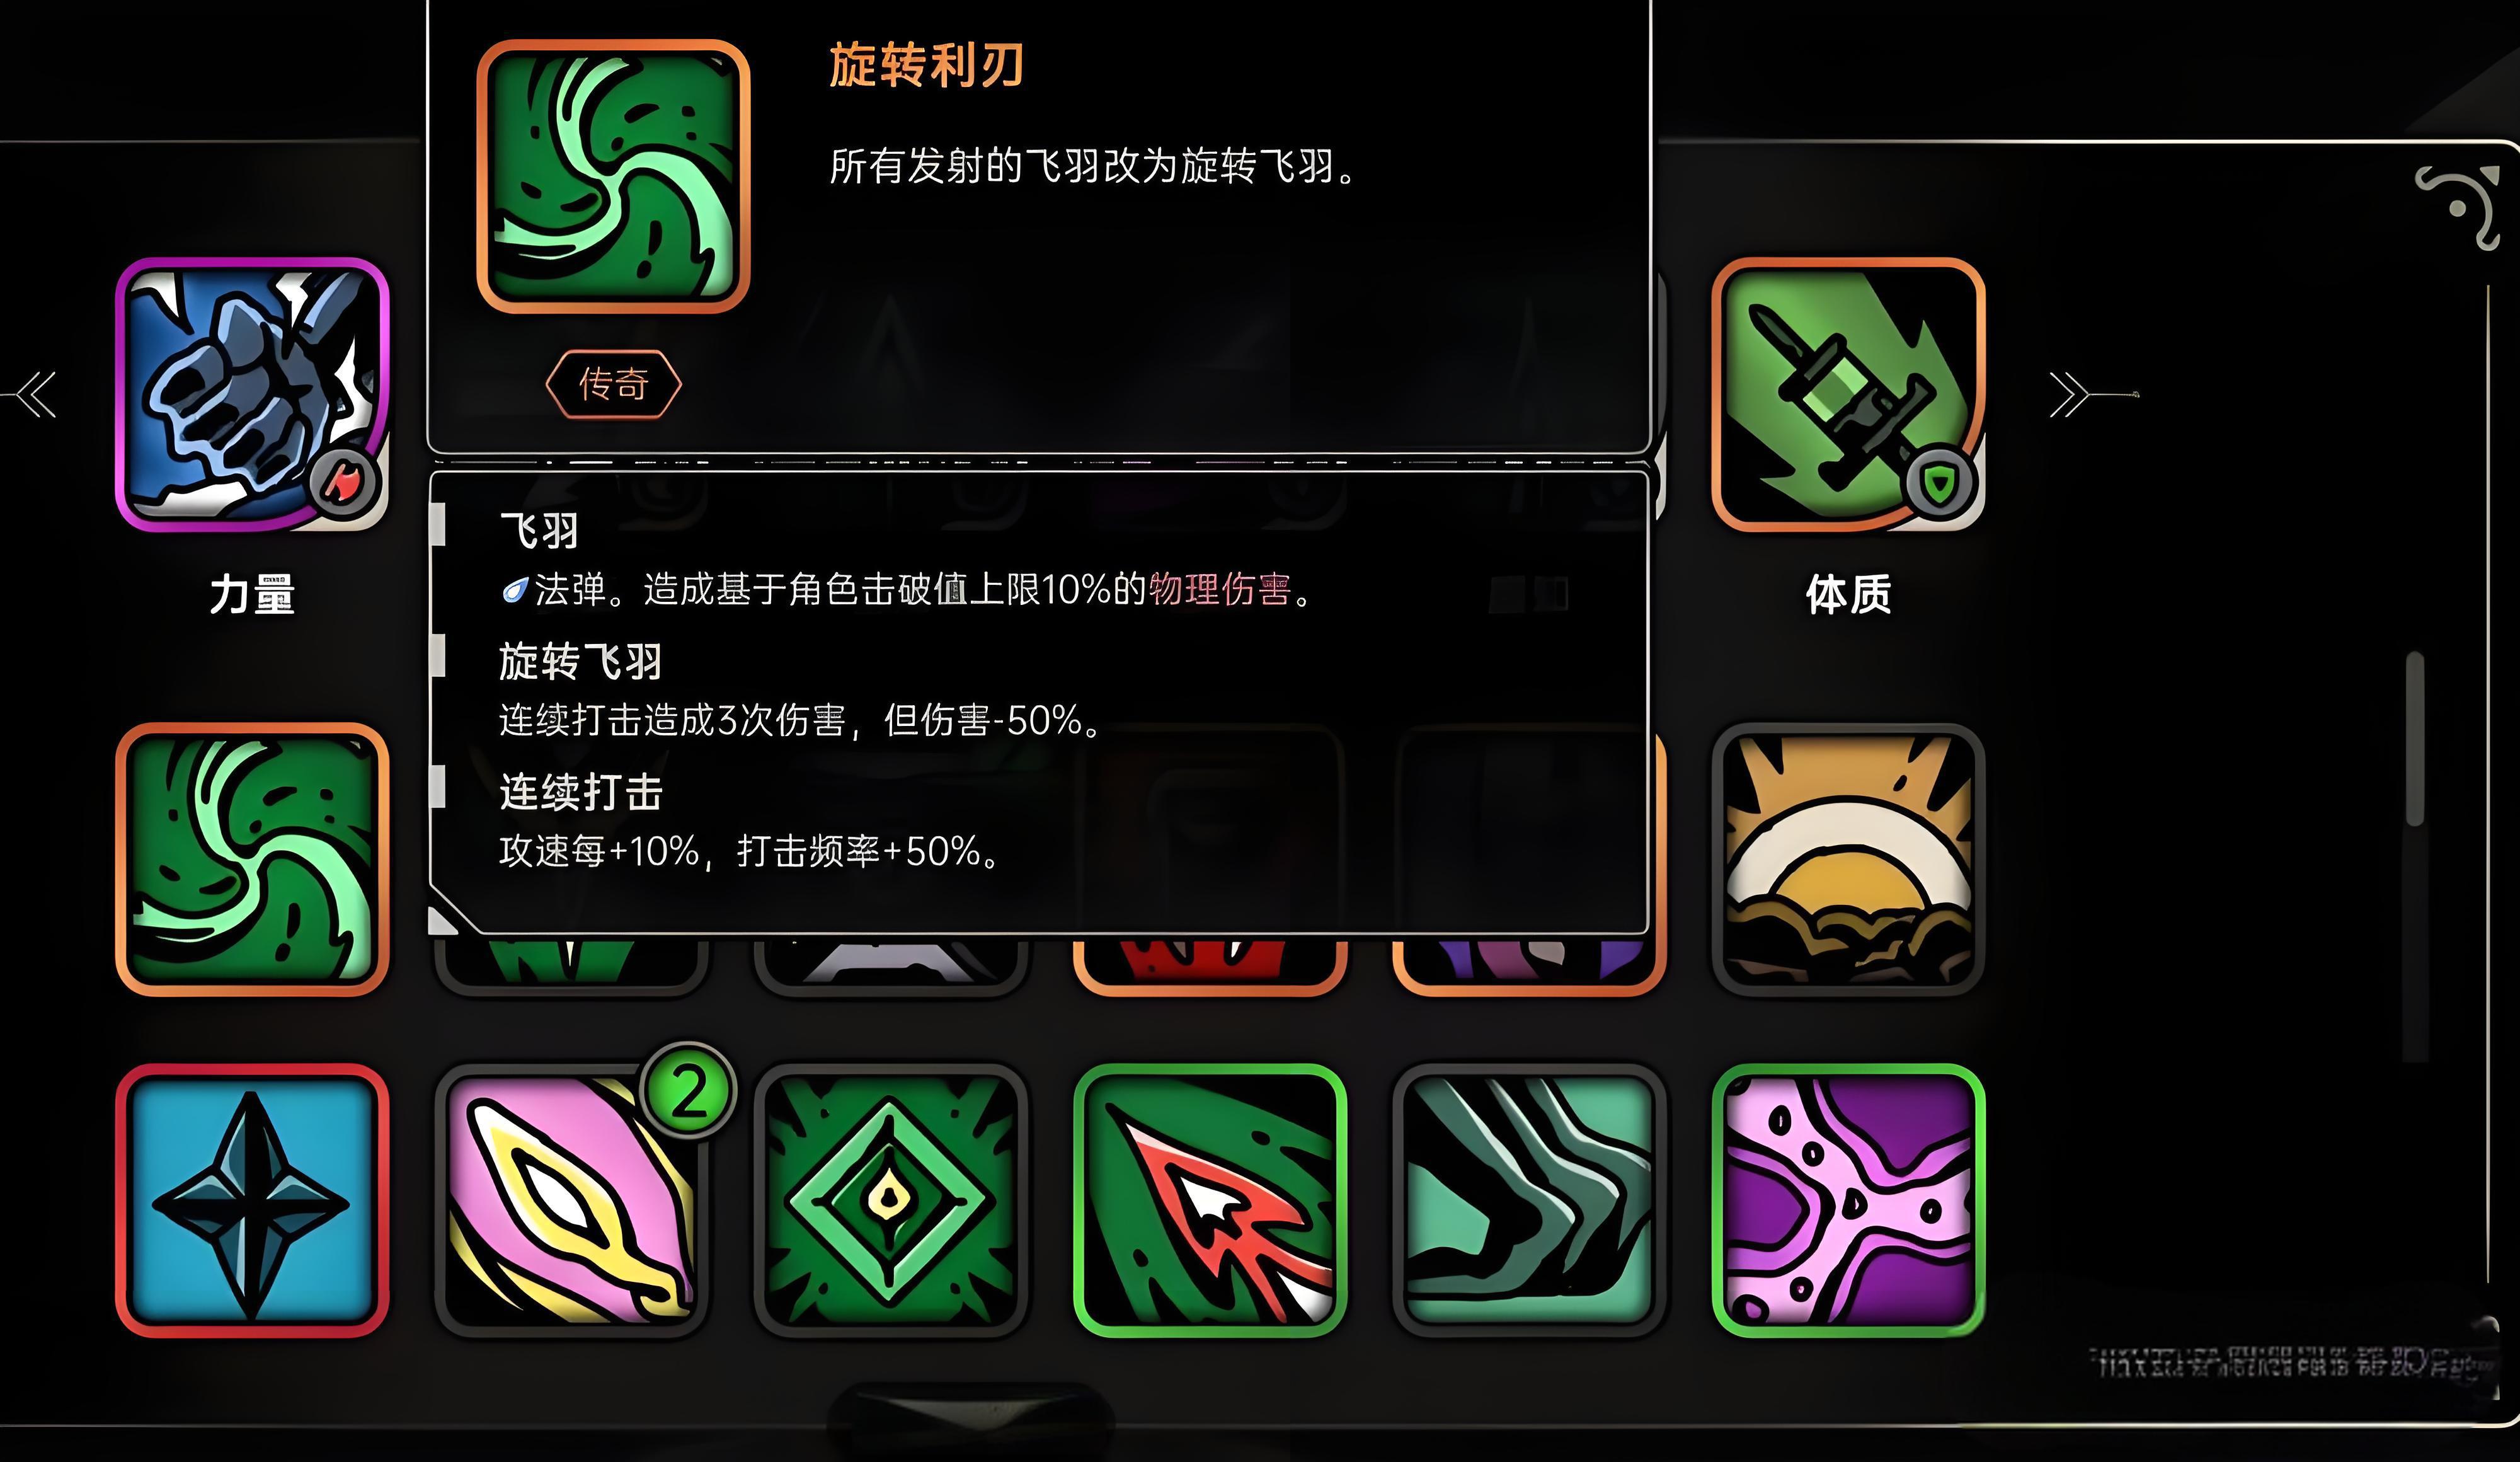Image resolution: width=2520 pixels, height=1462 pixels.
Task: Select the 力量 fist skill icon
Action: (252, 394)
